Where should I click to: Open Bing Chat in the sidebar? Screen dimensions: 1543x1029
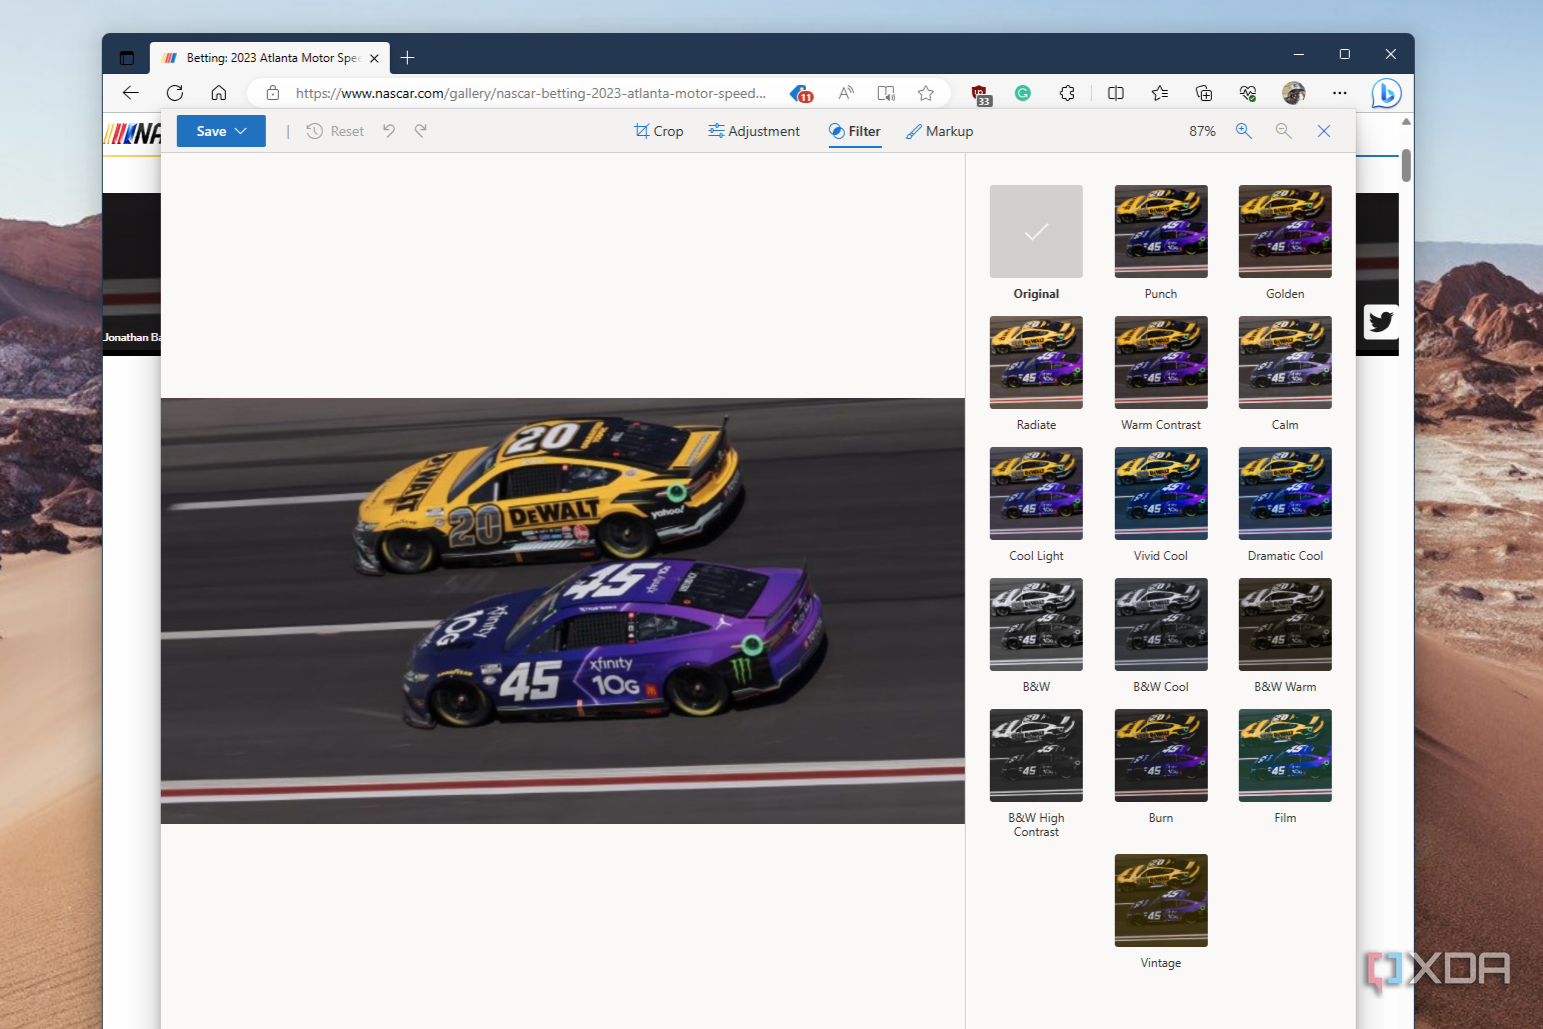[x=1386, y=93]
